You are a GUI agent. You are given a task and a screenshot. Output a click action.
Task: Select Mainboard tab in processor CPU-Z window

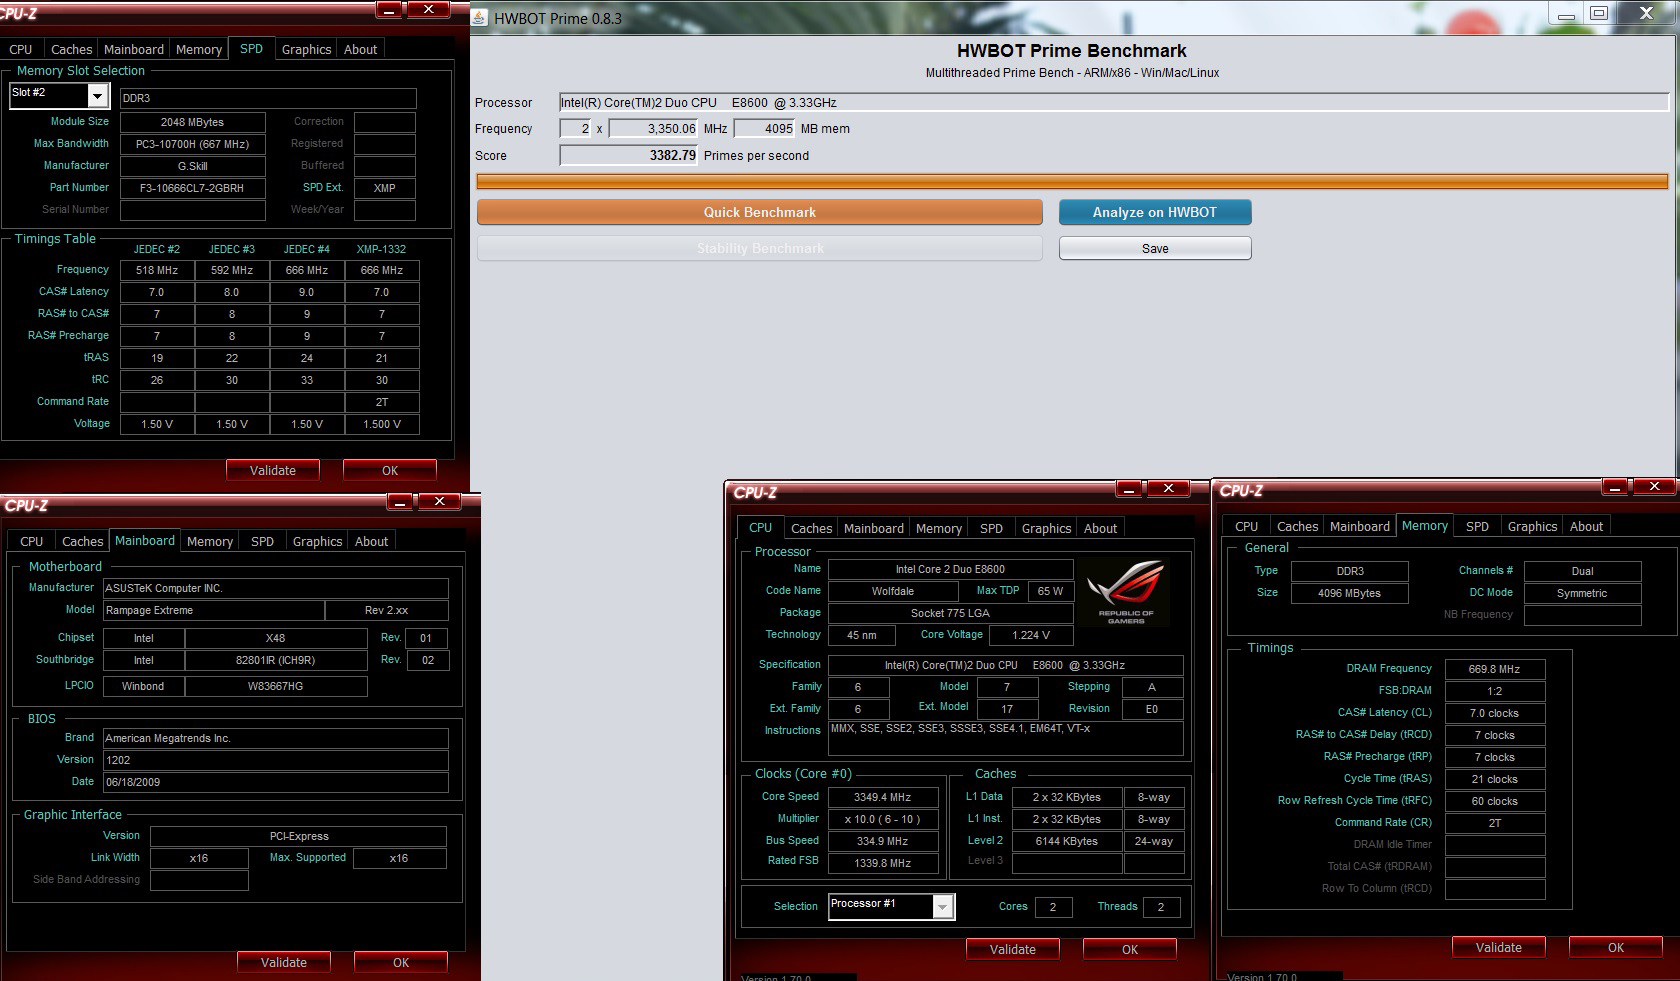coord(874,528)
